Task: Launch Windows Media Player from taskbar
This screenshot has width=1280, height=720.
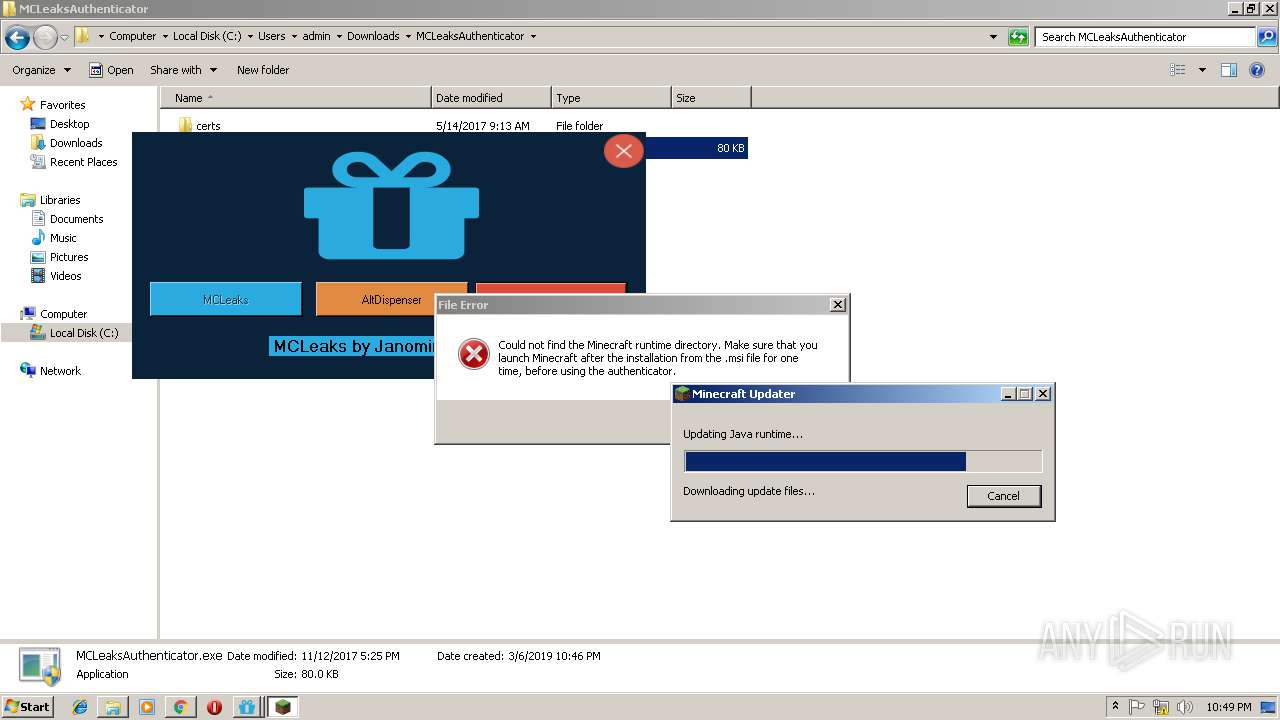Action: 147,707
